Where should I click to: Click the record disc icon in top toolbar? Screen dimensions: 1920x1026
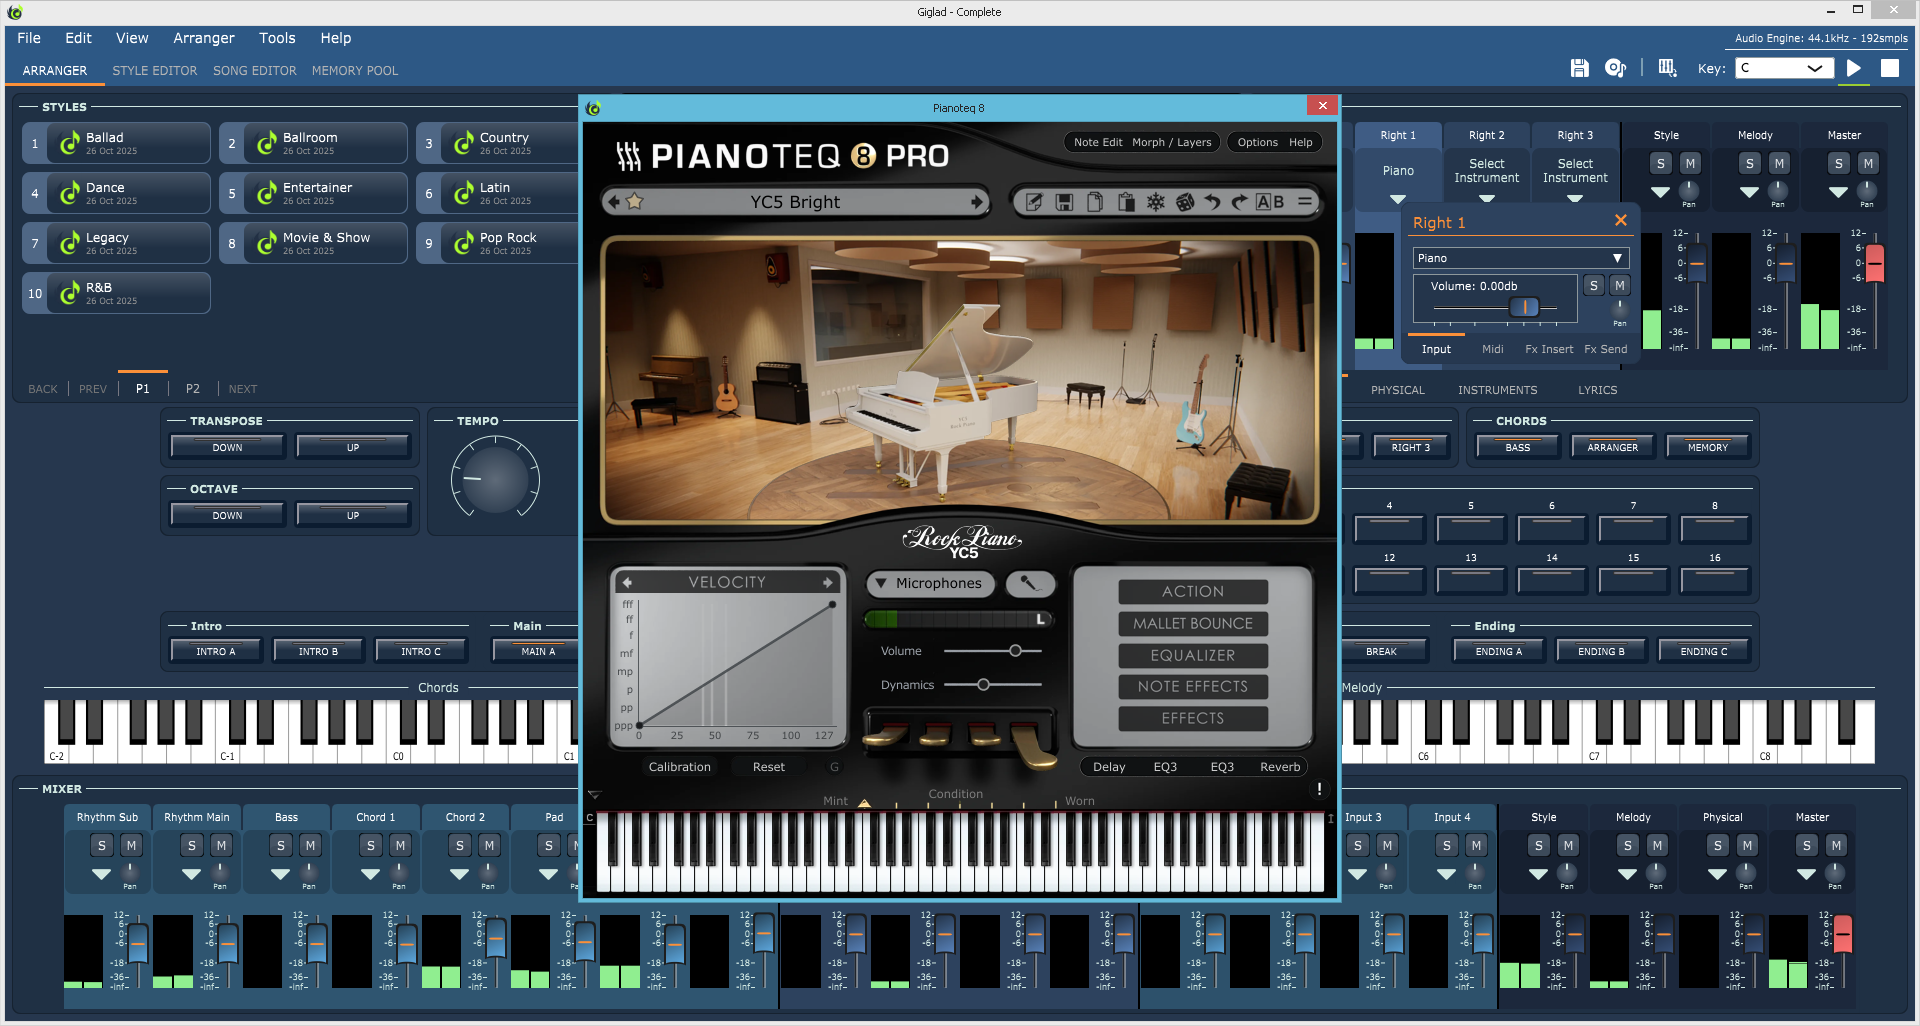coord(1615,68)
